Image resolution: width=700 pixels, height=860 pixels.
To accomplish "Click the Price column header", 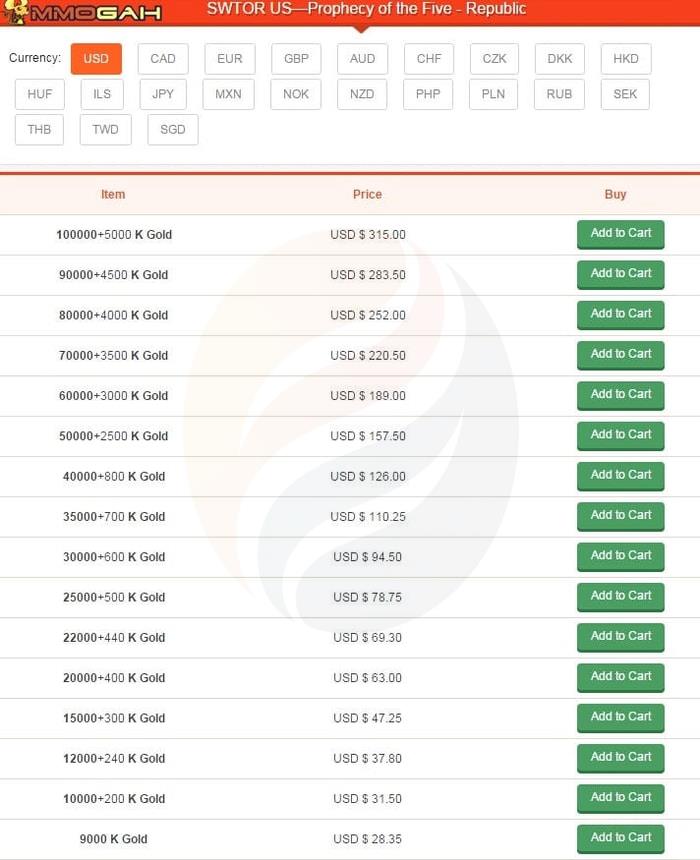I will (x=367, y=195).
